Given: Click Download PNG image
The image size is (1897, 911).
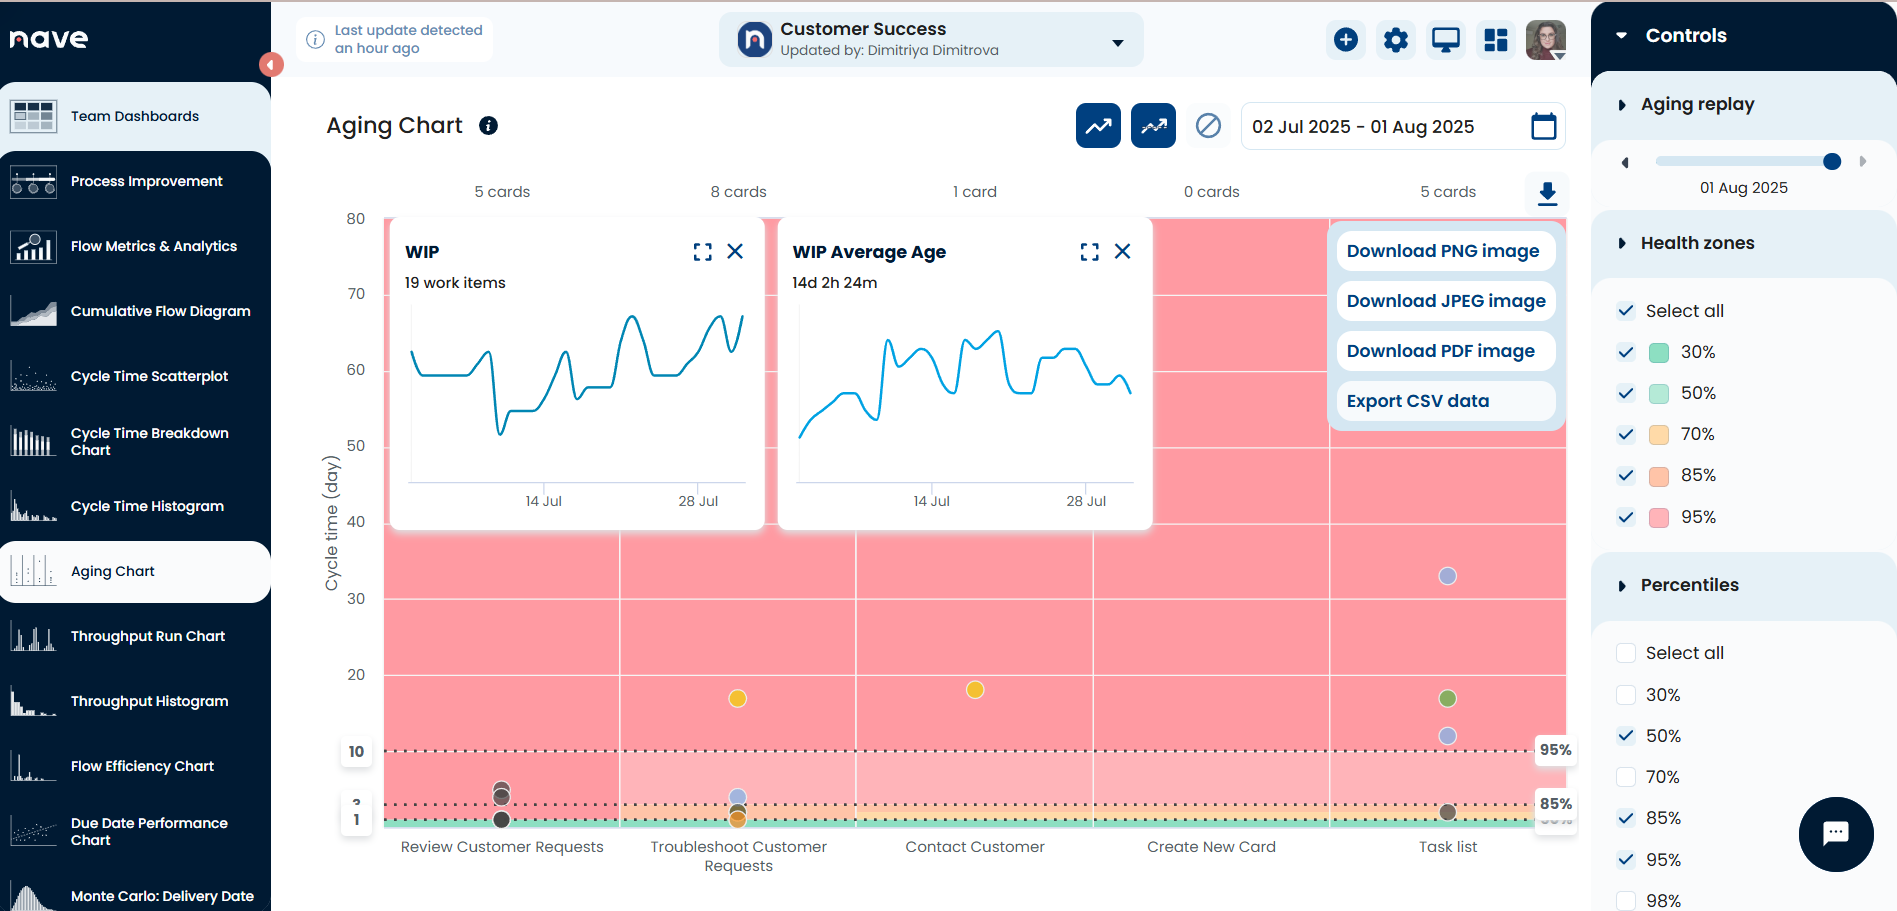Looking at the screenshot, I should (1444, 251).
